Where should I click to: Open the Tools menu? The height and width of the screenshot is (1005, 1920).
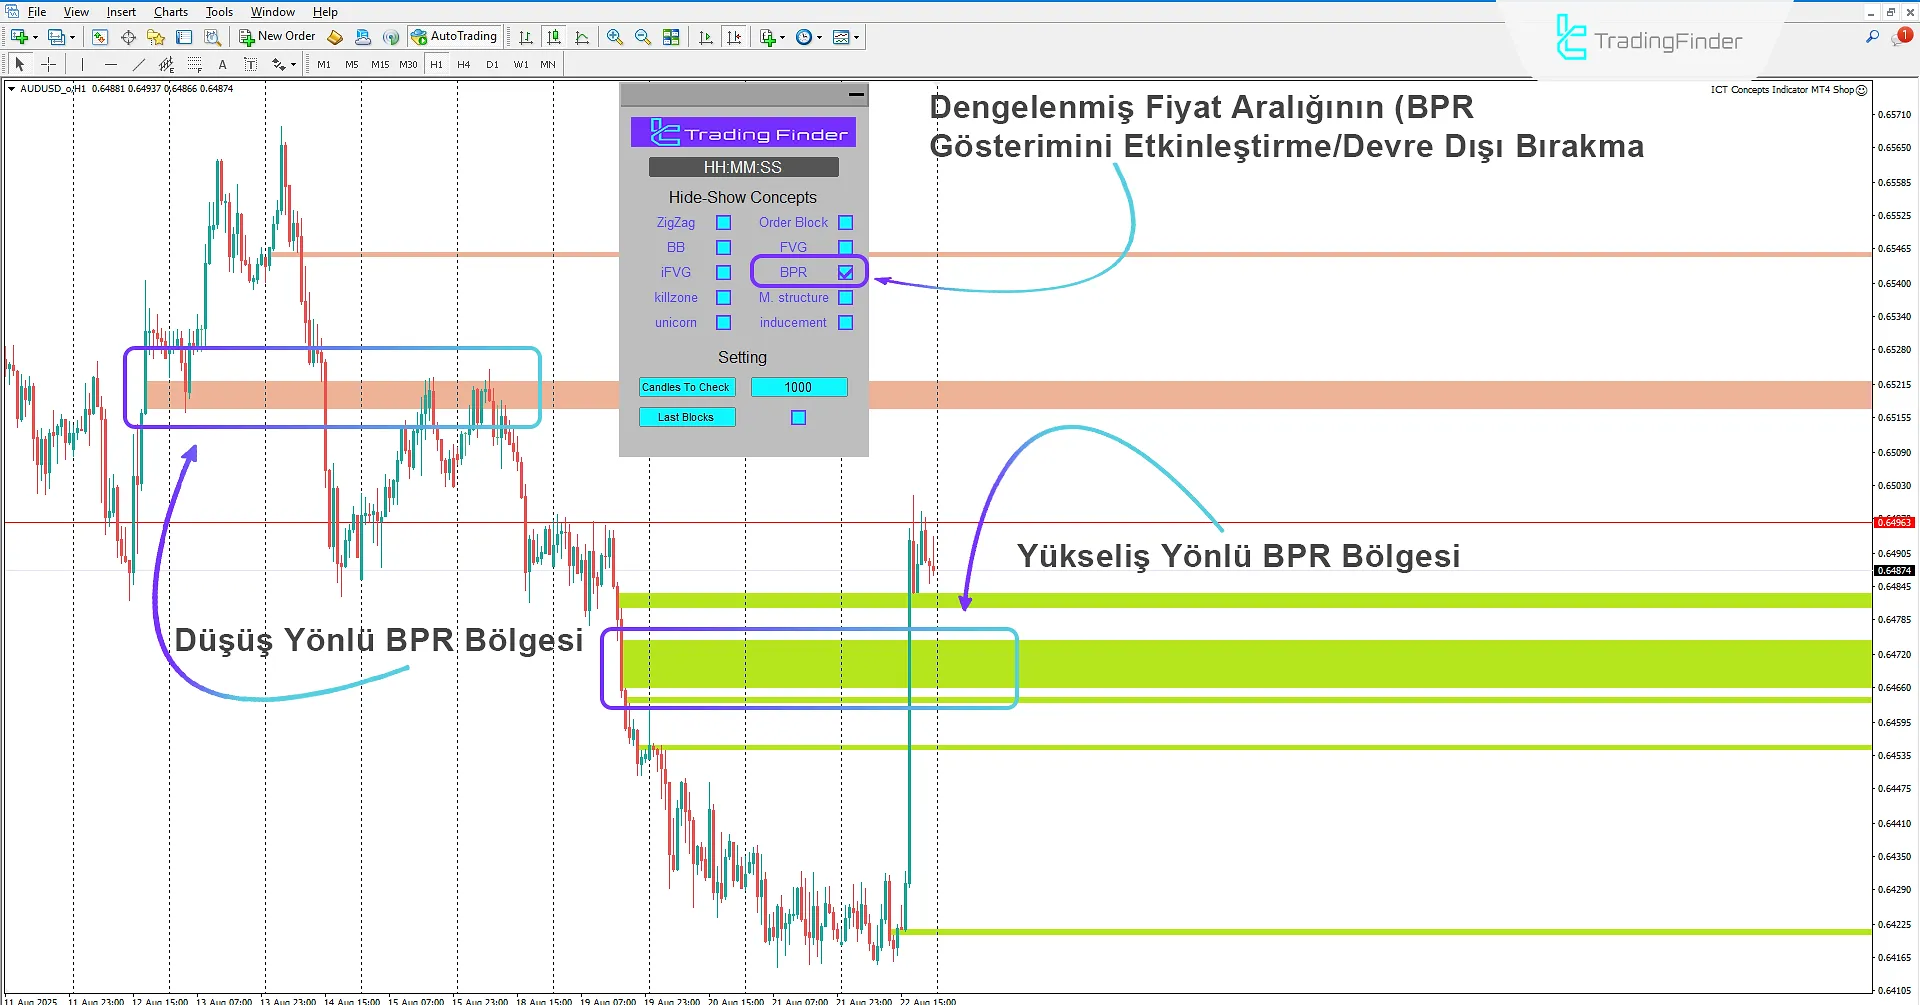point(219,12)
